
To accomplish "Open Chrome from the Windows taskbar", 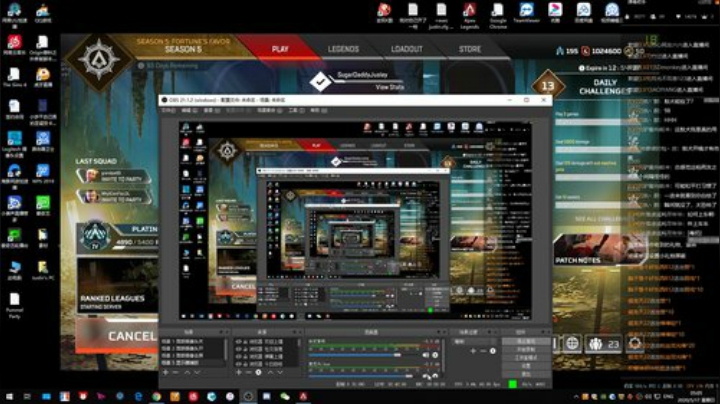I will pos(157,396).
